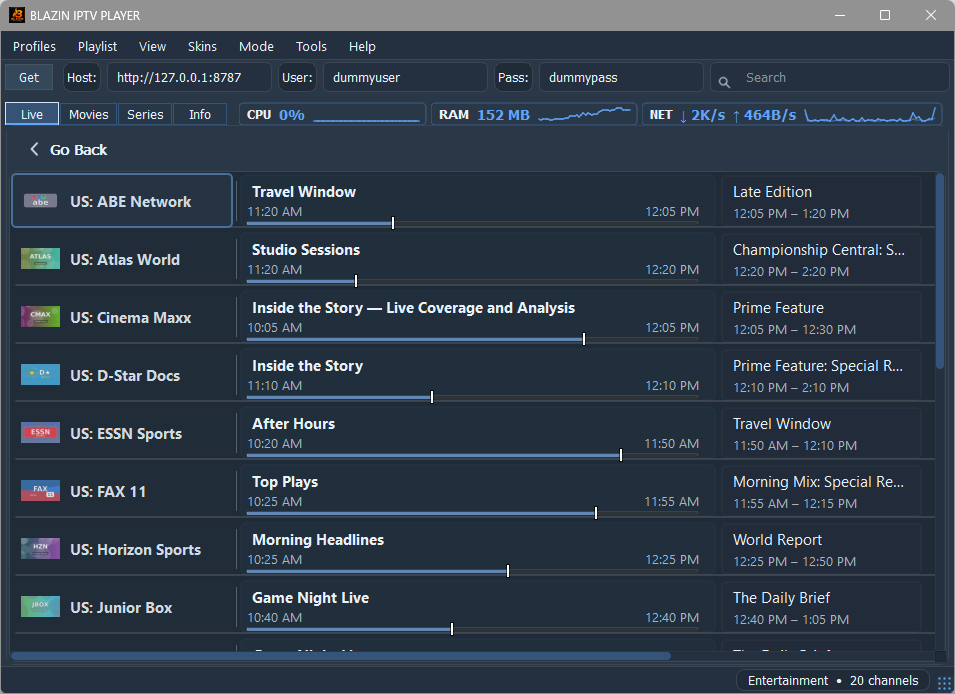Image resolution: width=955 pixels, height=694 pixels.
Task: Click the back chevron arrow icon
Action: 34,149
